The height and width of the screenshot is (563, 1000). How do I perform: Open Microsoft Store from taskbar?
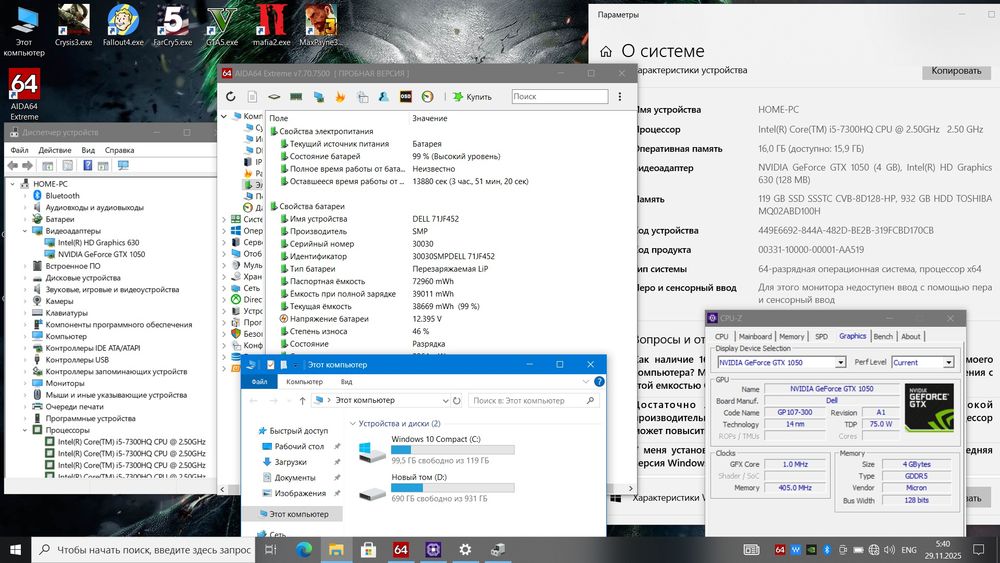click(x=368, y=549)
